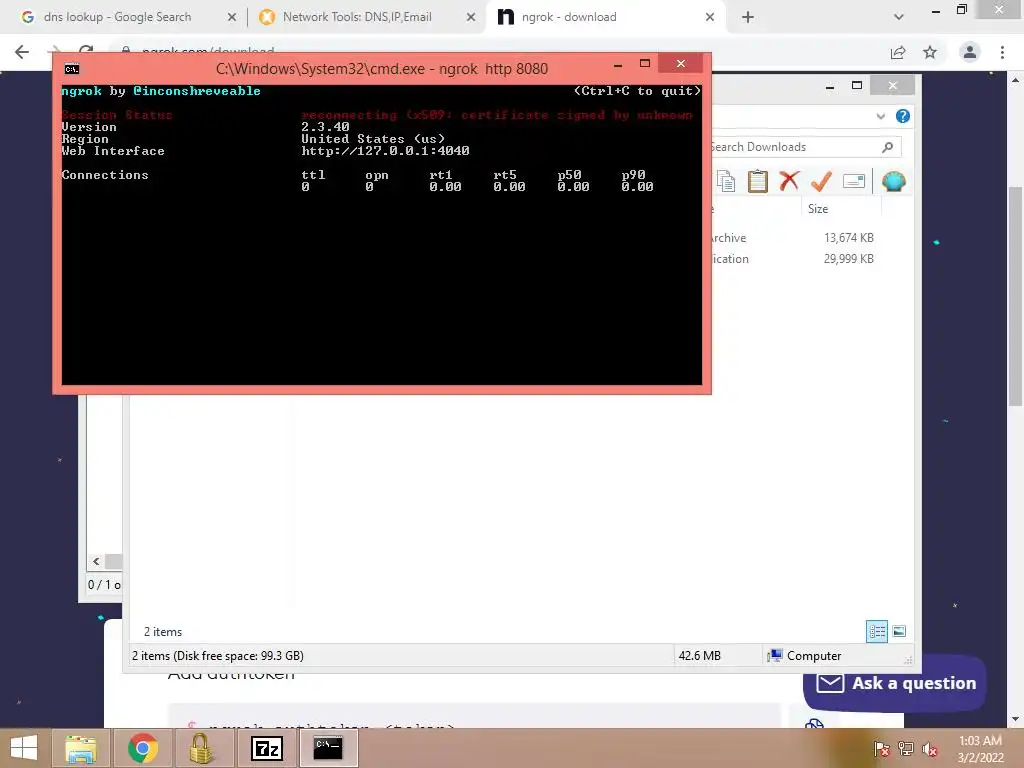
Task: Click the Chrome page vertical scrollbar thumb
Action: click(1016, 296)
